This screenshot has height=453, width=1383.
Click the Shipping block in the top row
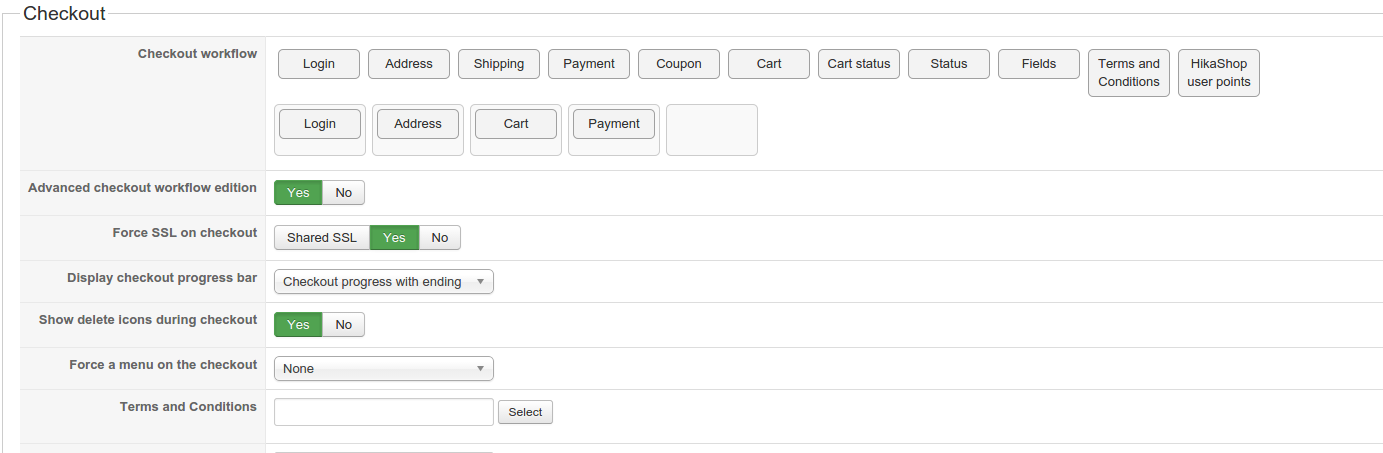(499, 64)
